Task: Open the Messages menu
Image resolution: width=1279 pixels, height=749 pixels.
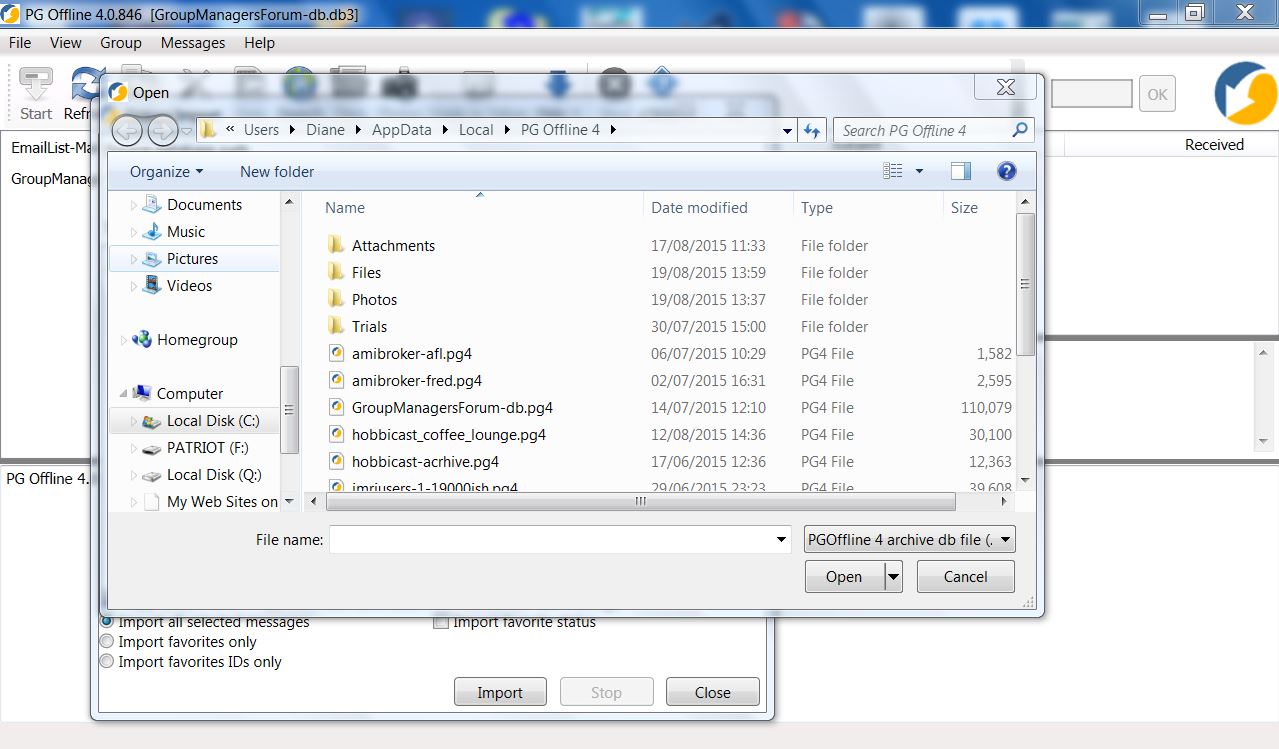Action: (193, 43)
